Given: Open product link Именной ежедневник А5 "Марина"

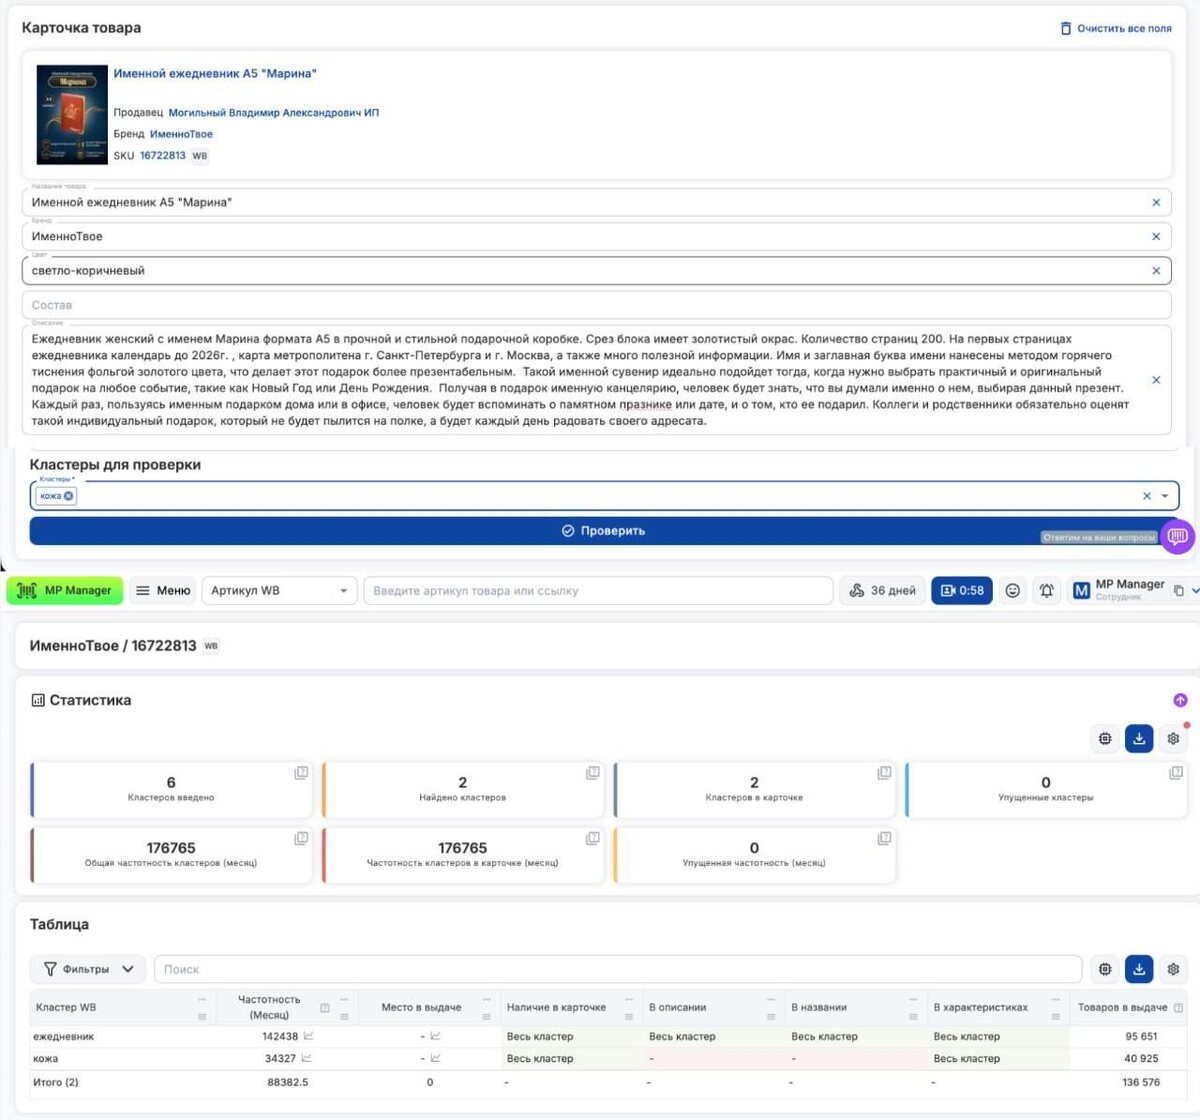Looking at the screenshot, I should tap(215, 73).
